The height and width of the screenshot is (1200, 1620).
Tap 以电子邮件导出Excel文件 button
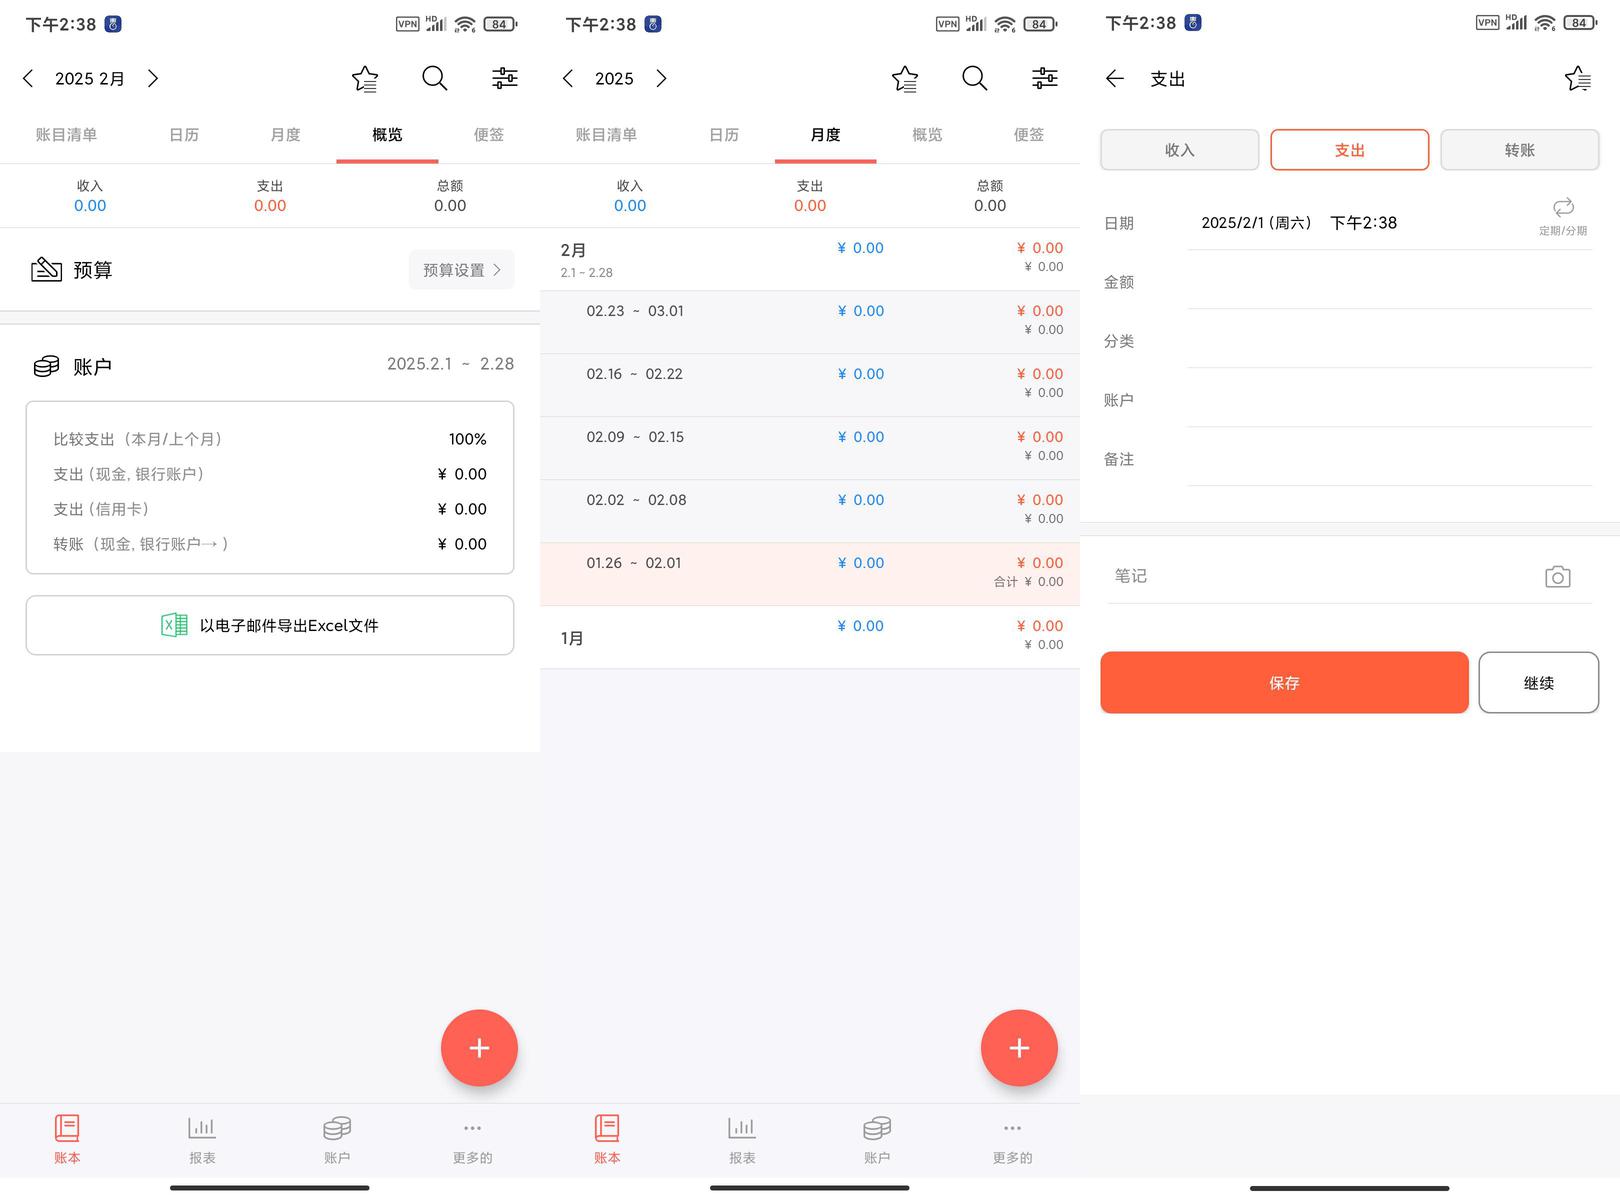pos(270,626)
